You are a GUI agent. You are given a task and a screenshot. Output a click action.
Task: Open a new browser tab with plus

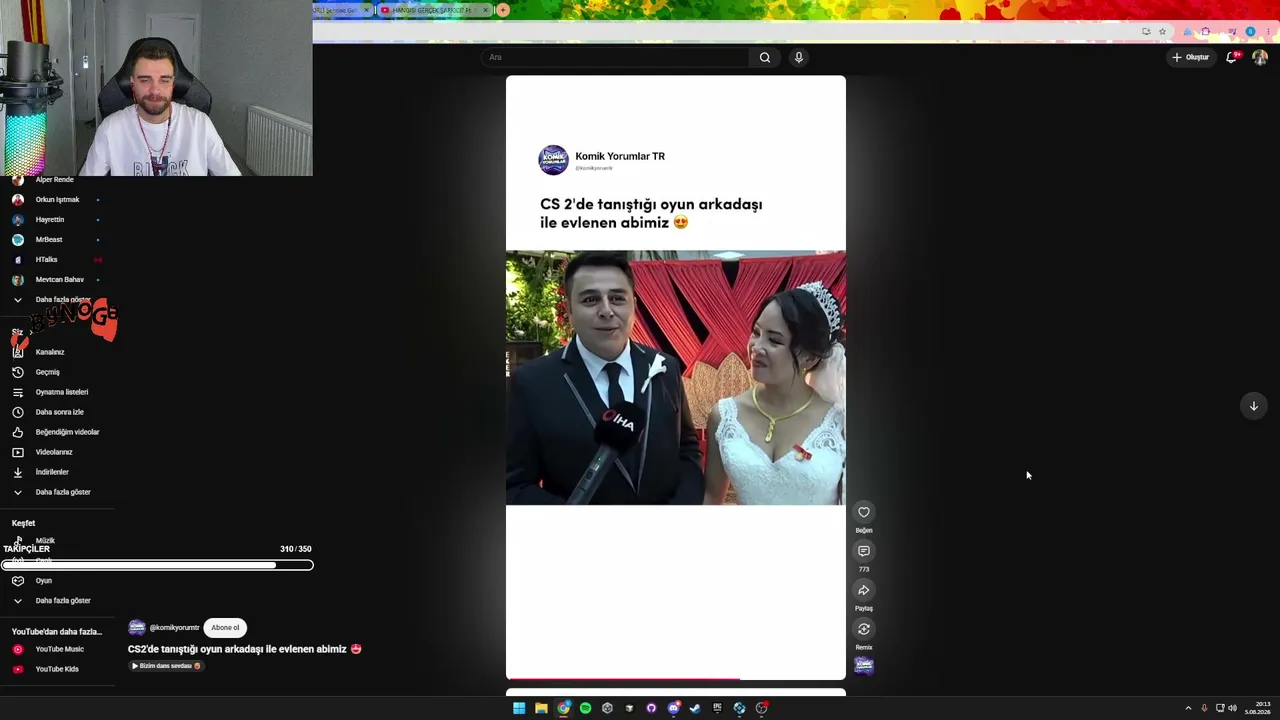click(x=503, y=10)
